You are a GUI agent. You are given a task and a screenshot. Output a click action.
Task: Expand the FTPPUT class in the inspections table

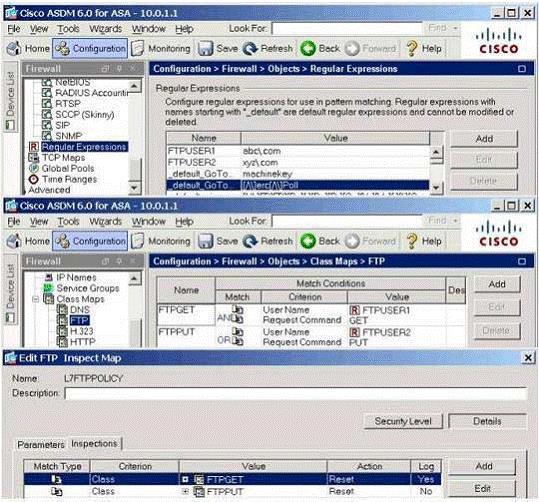point(185,491)
